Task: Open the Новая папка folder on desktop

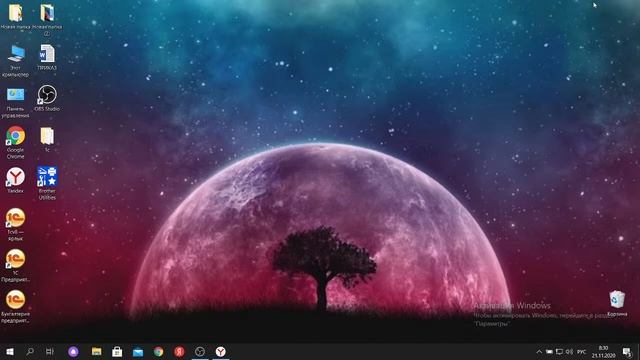Action: 16,17
